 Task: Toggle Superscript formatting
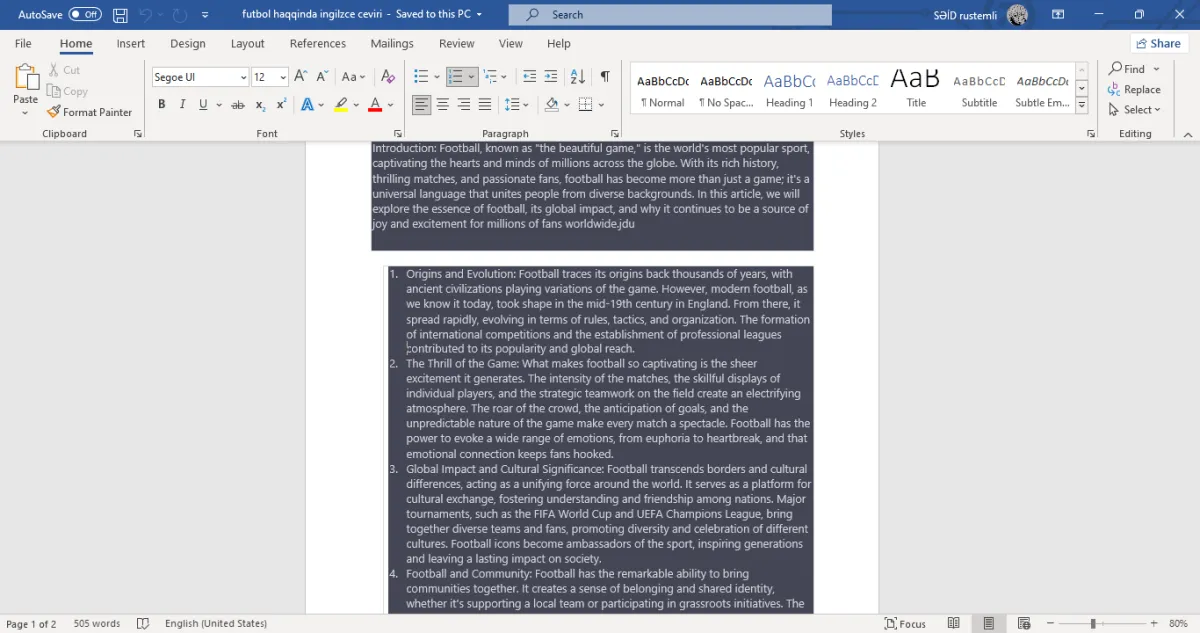tap(281, 105)
